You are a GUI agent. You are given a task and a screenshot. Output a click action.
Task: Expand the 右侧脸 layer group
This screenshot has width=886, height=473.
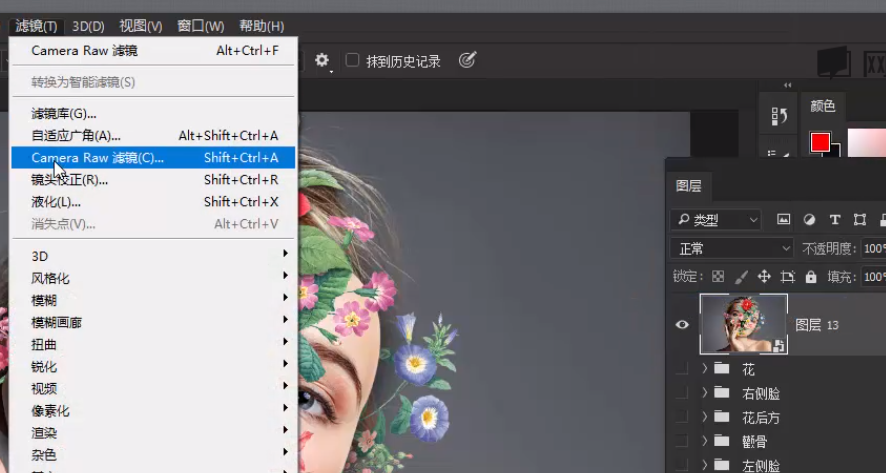(x=705, y=392)
